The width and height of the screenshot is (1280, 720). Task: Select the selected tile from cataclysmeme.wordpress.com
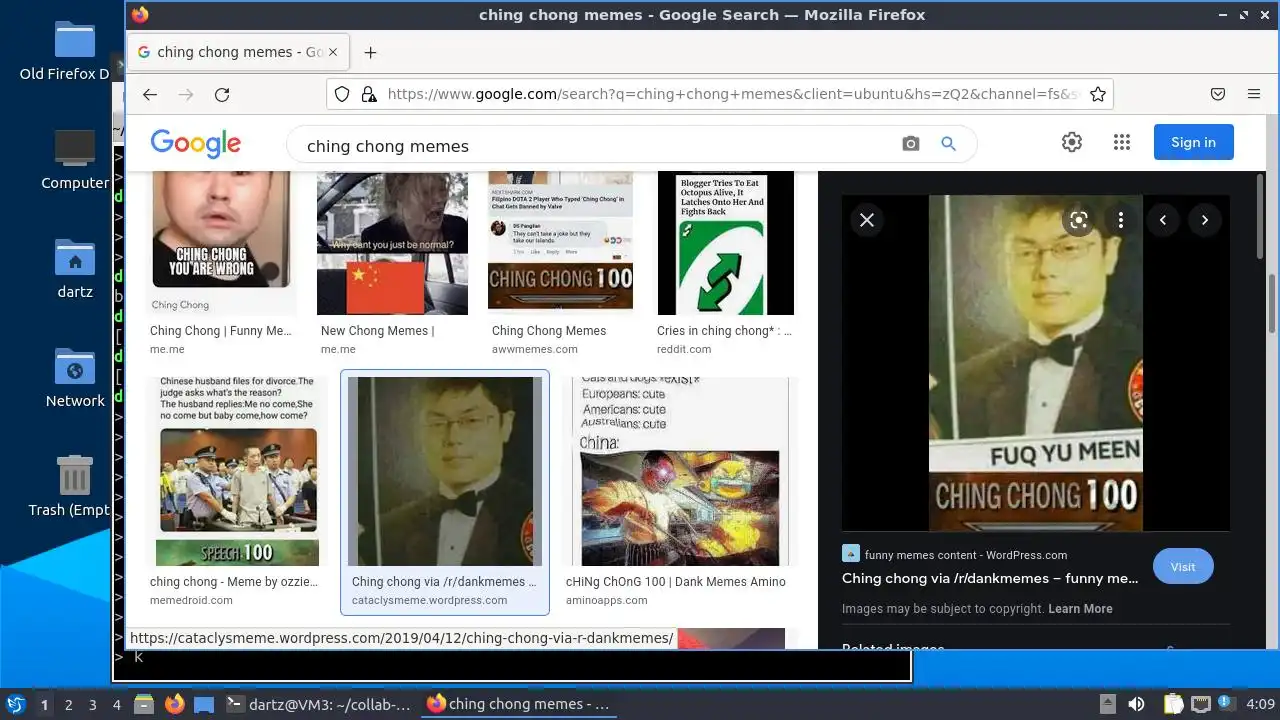(x=445, y=493)
